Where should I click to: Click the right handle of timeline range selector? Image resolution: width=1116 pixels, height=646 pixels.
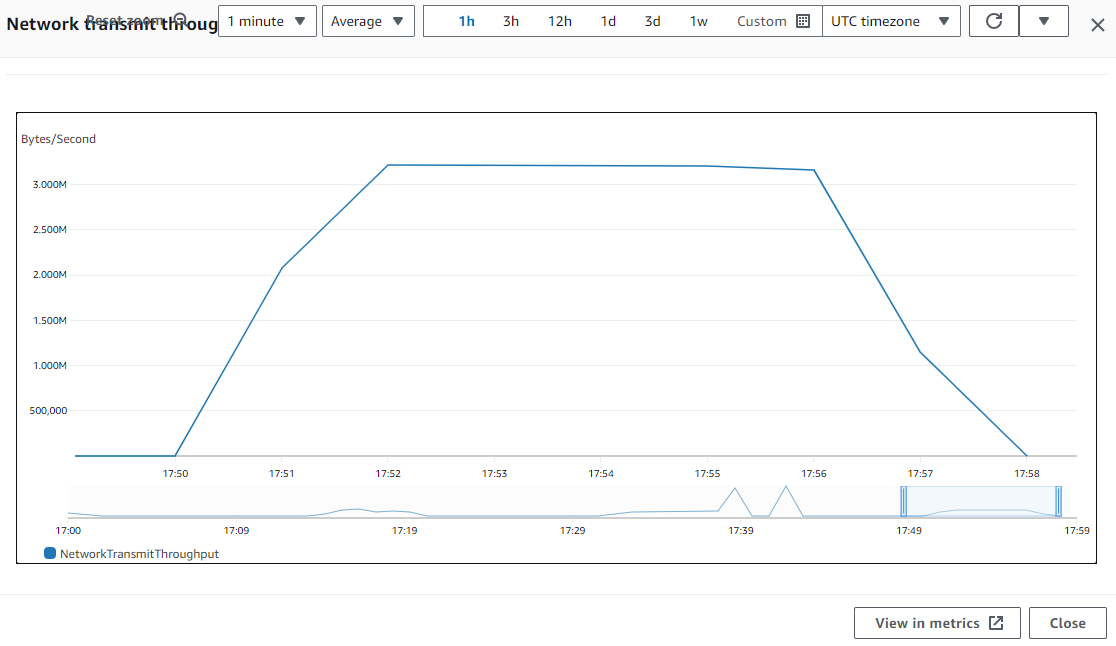[1058, 500]
